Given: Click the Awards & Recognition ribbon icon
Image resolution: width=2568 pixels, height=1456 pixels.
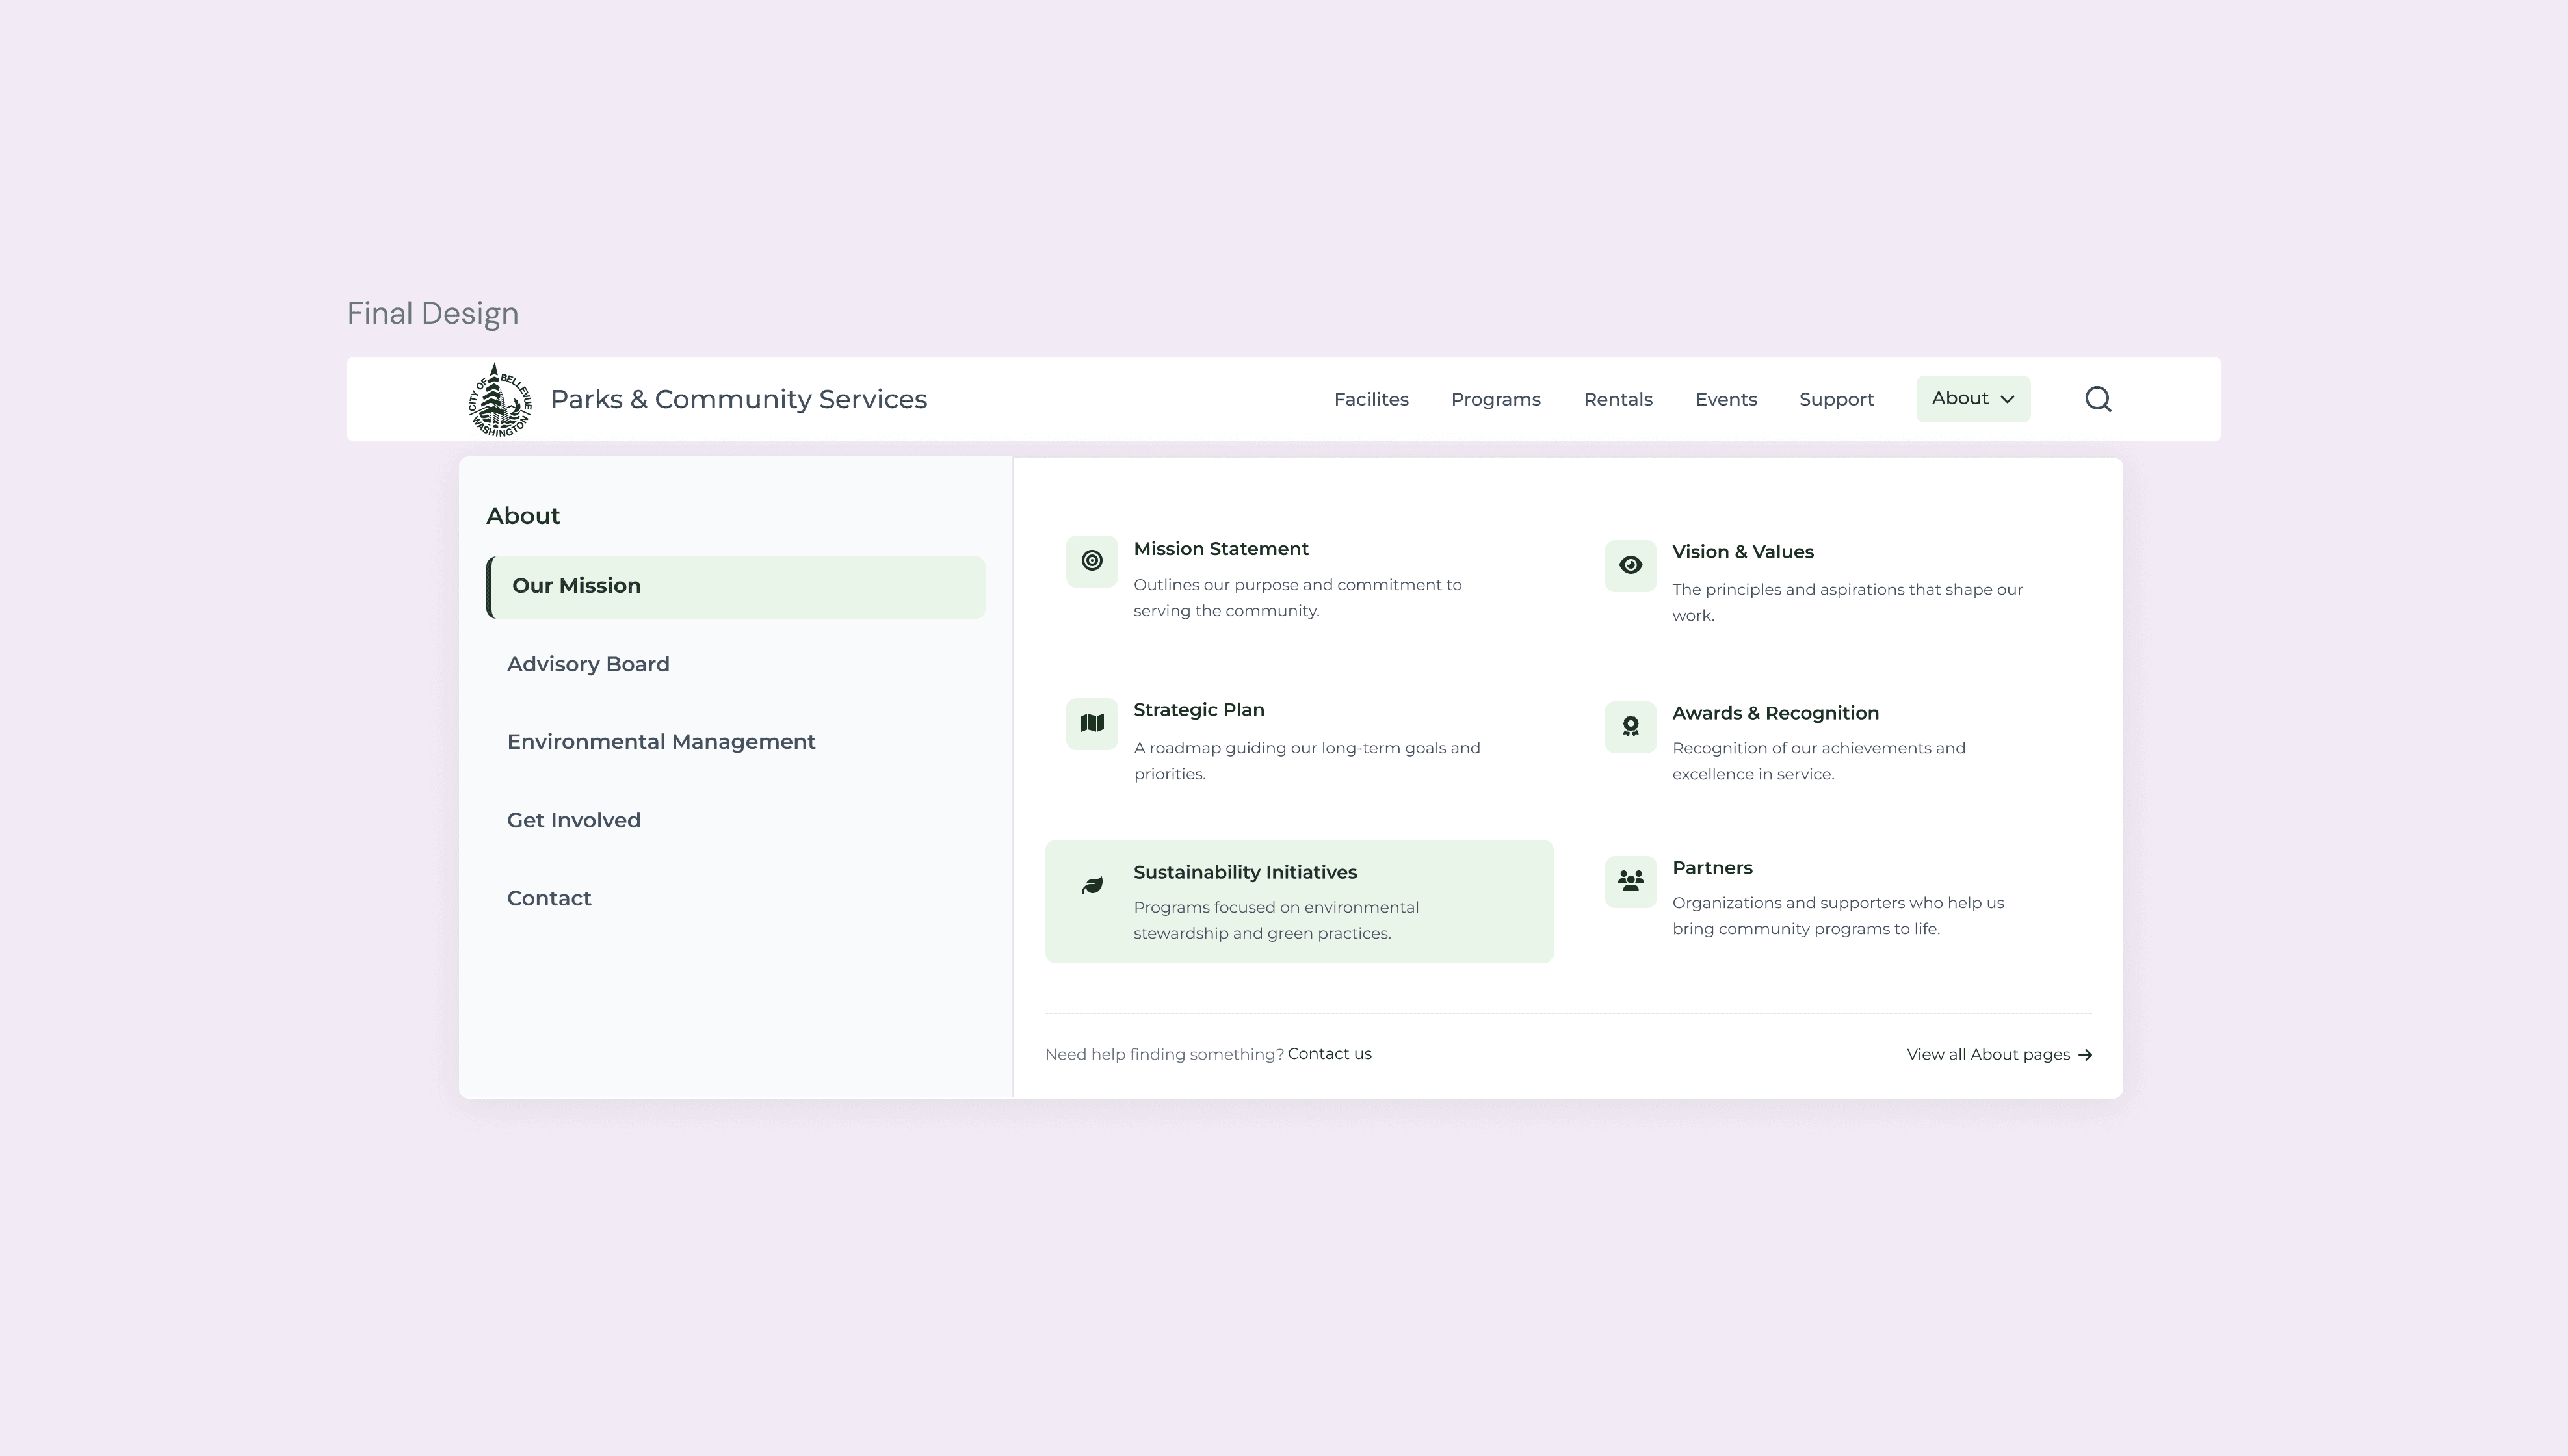Looking at the screenshot, I should click(1630, 727).
